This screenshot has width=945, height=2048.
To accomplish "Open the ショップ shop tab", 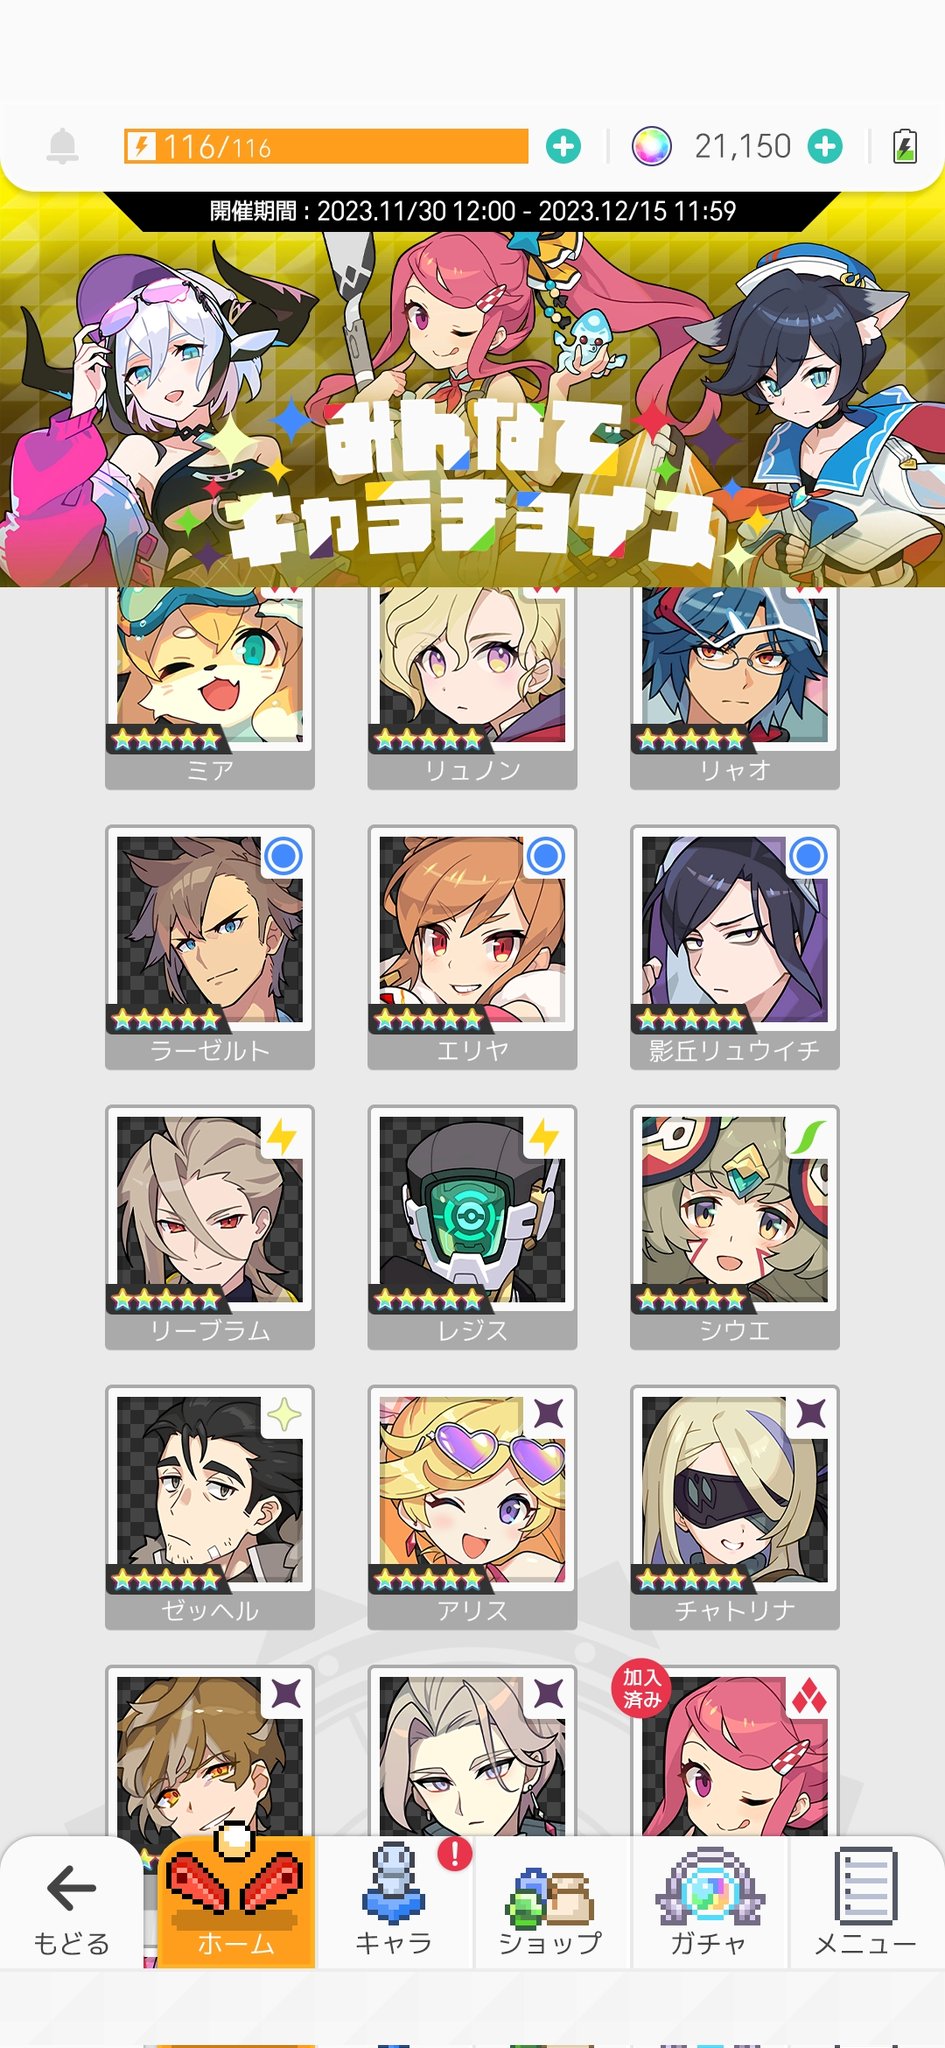I will [551, 1901].
